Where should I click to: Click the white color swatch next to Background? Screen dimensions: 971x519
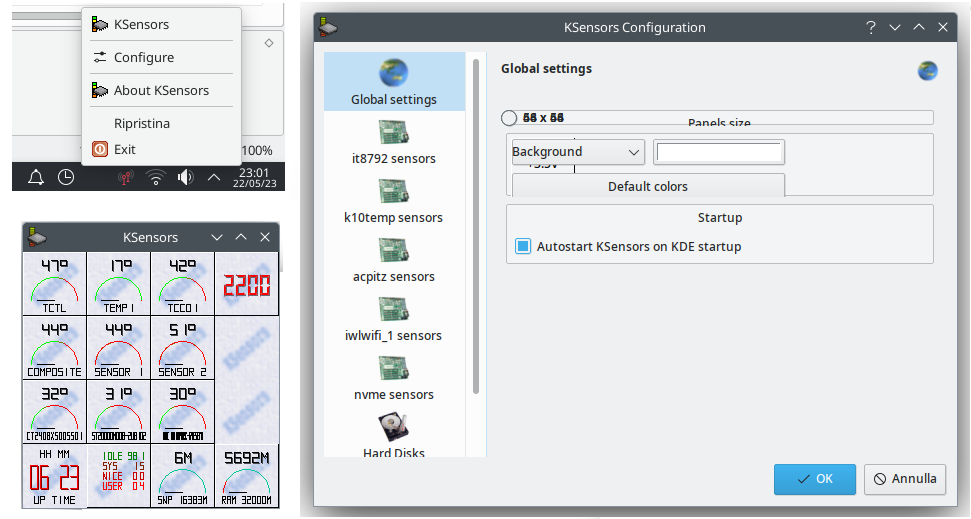tap(719, 152)
